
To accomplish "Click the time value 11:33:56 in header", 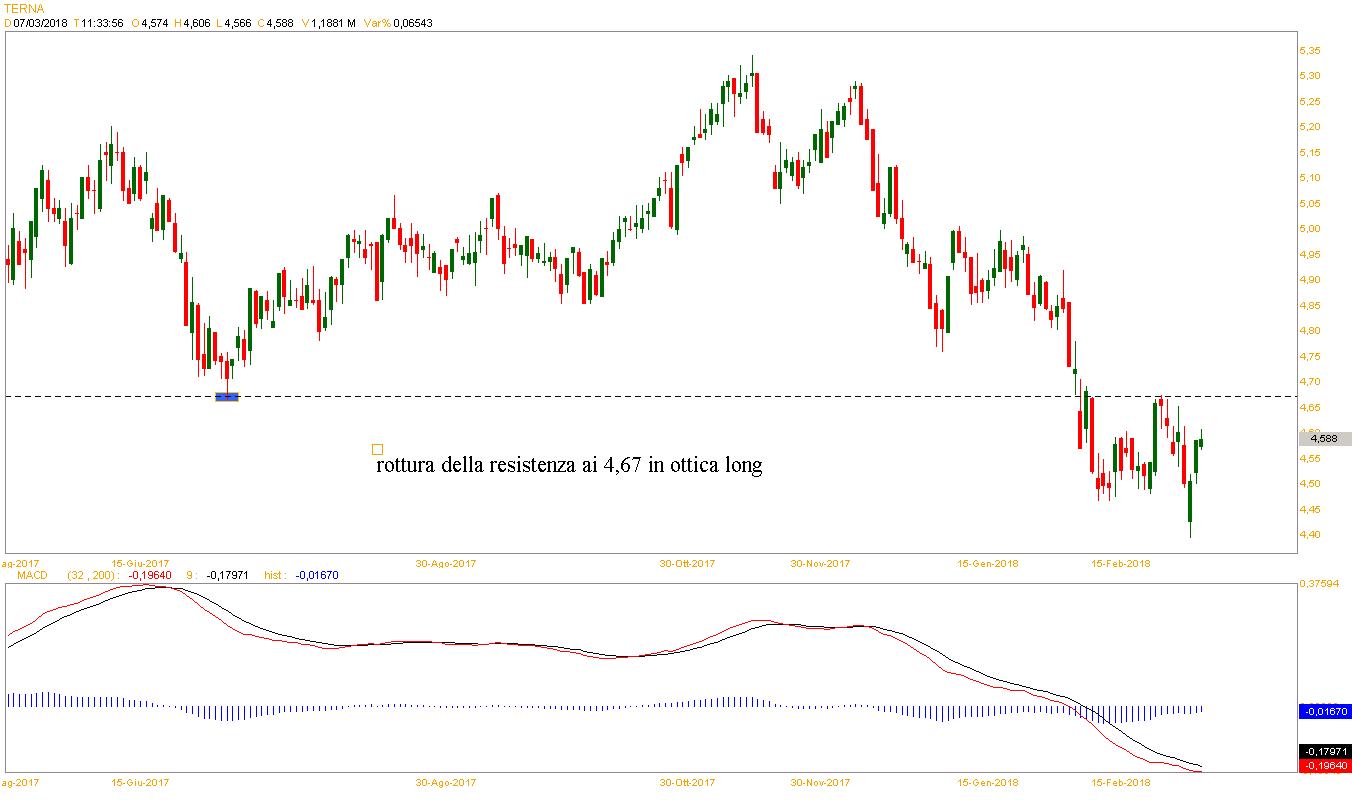I will click(x=102, y=23).
